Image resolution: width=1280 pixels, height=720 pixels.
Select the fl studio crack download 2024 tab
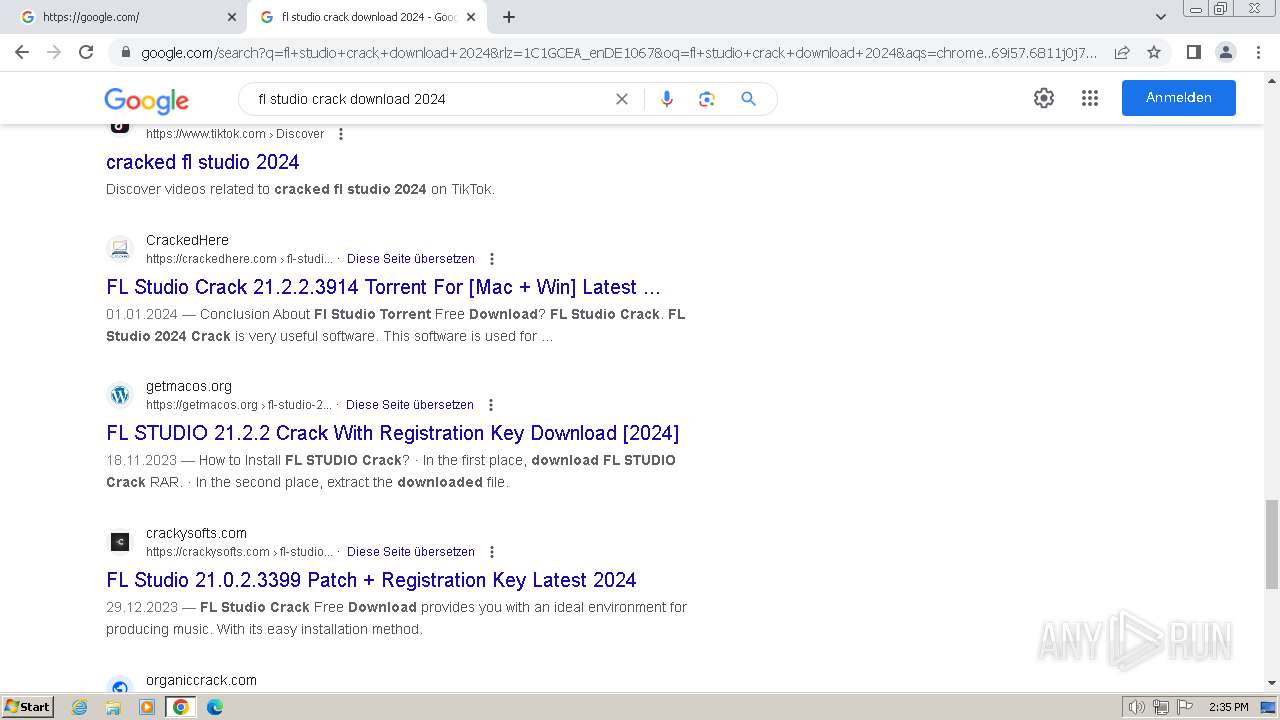367,17
